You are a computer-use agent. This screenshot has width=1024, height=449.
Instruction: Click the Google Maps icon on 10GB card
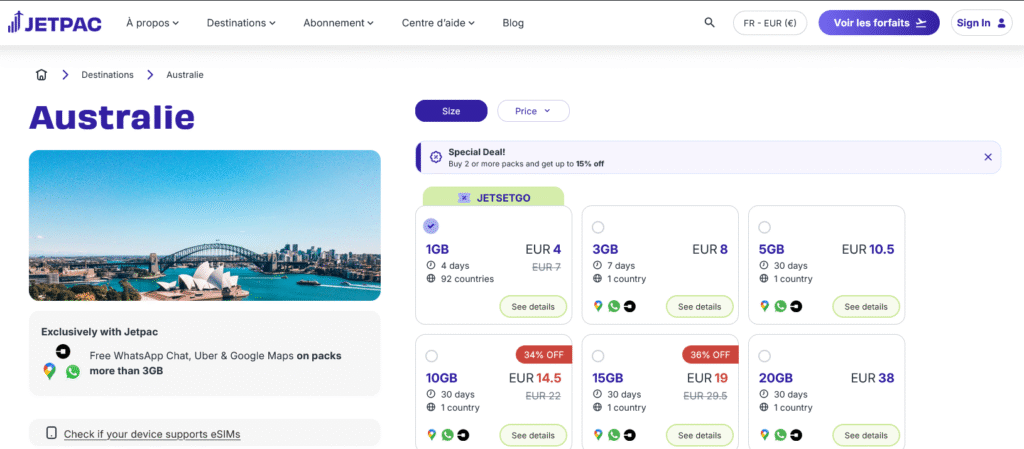[432, 435]
